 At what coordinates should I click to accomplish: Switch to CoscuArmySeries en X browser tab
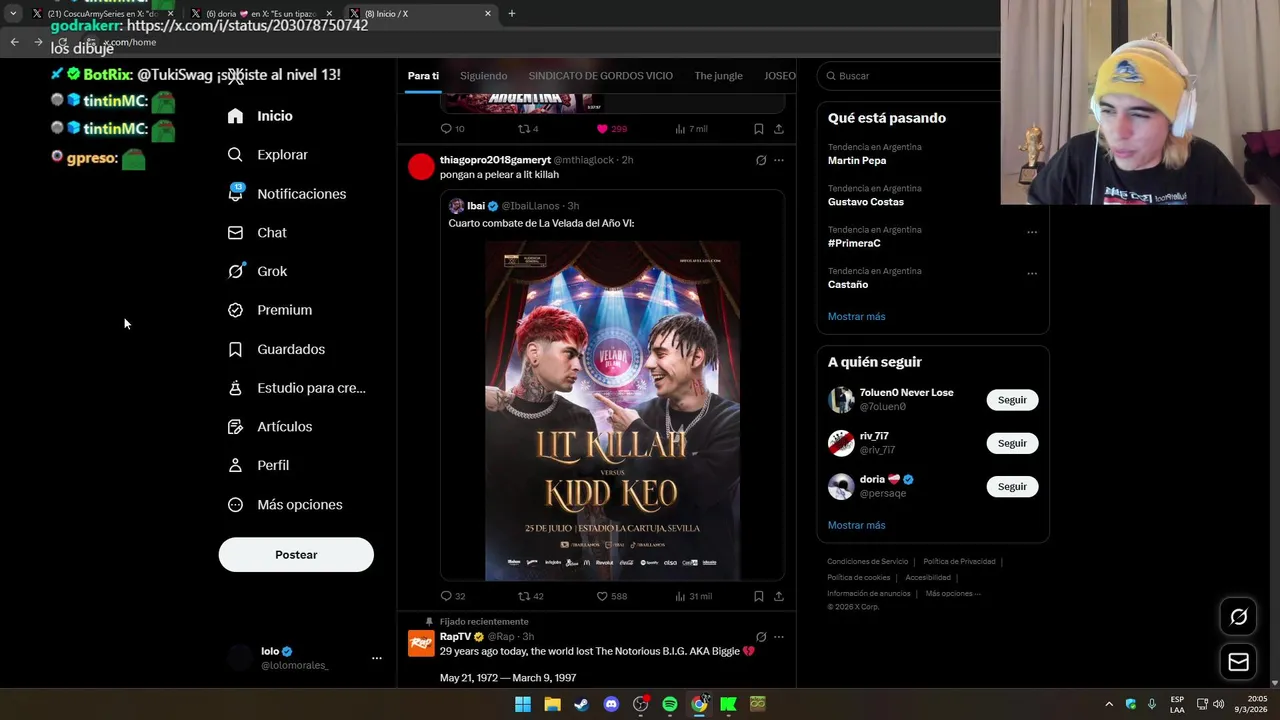click(103, 14)
